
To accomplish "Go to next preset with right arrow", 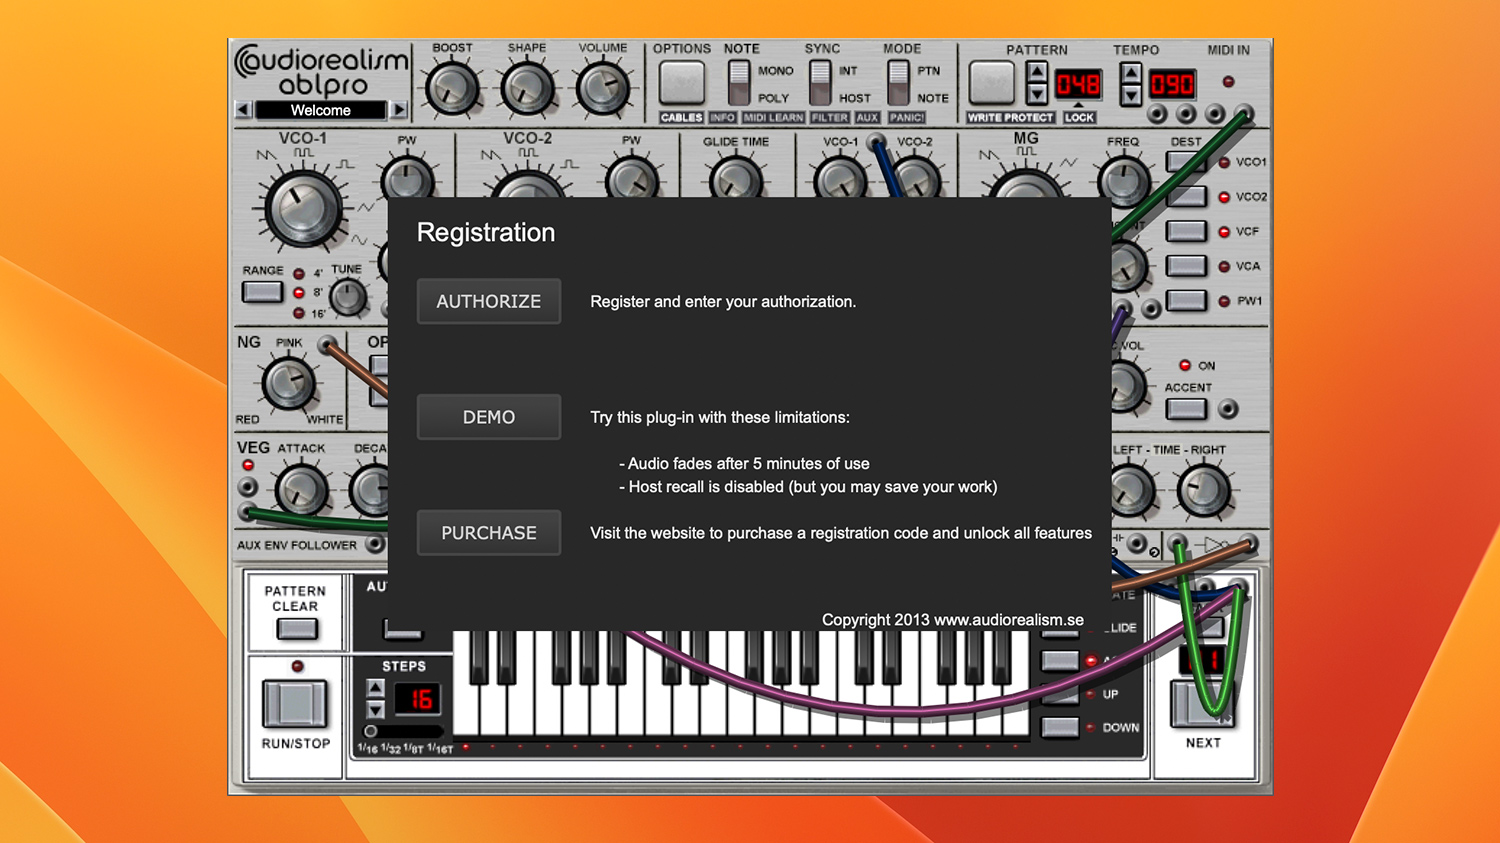I will click(x=398, y=110).
